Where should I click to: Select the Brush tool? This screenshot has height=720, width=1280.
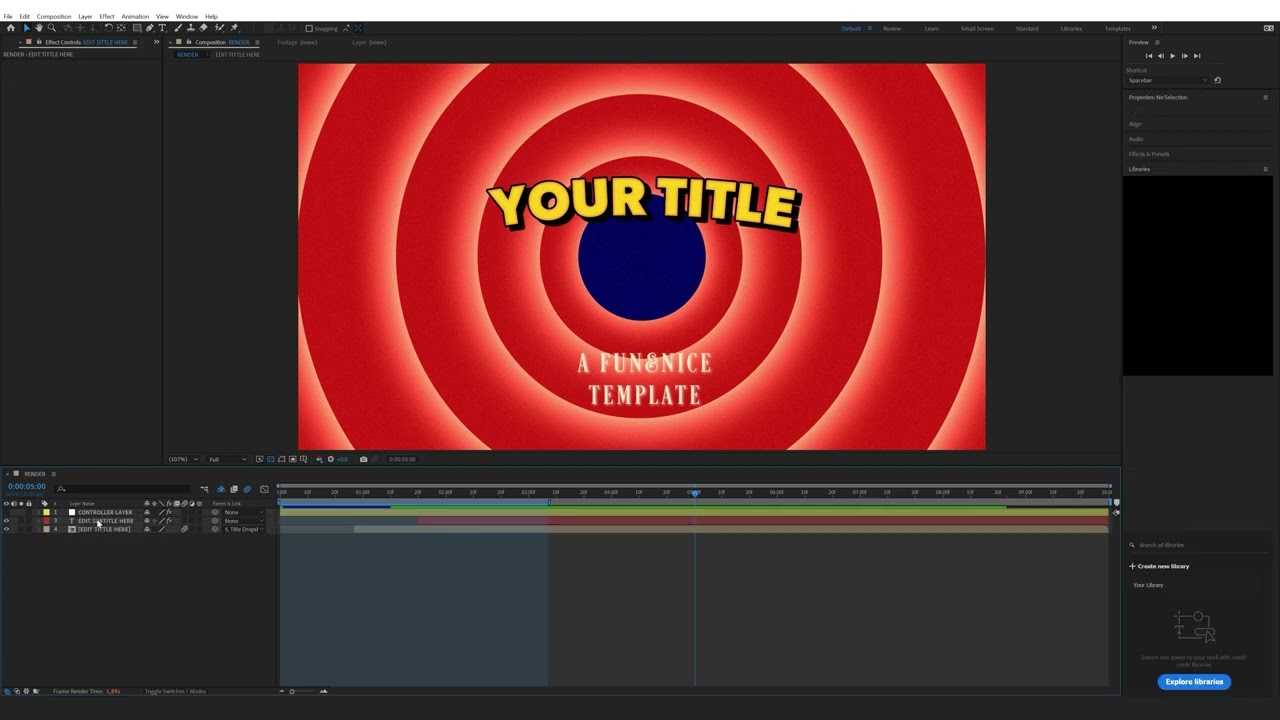[178, 28]
